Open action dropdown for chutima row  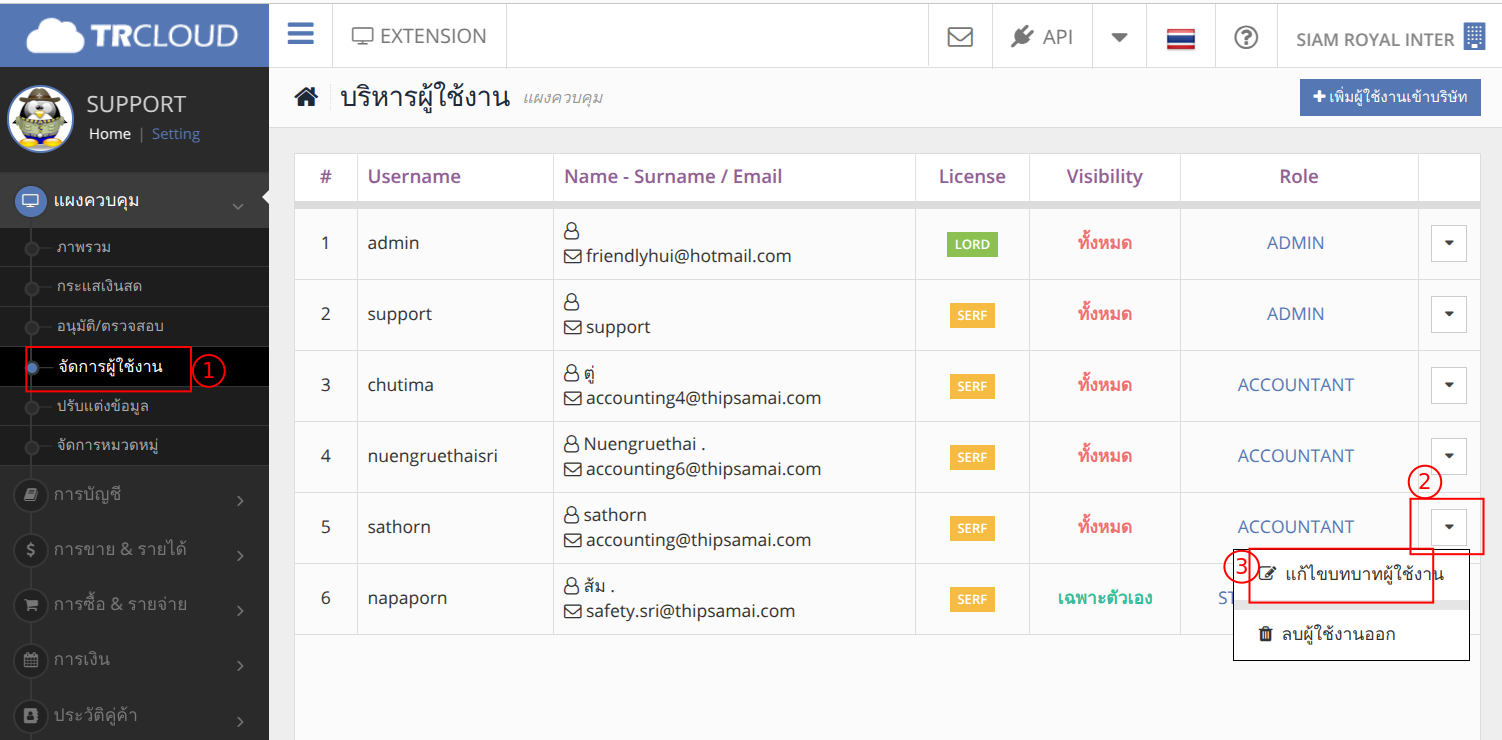pyautogui.click(x=1448, y=385)
